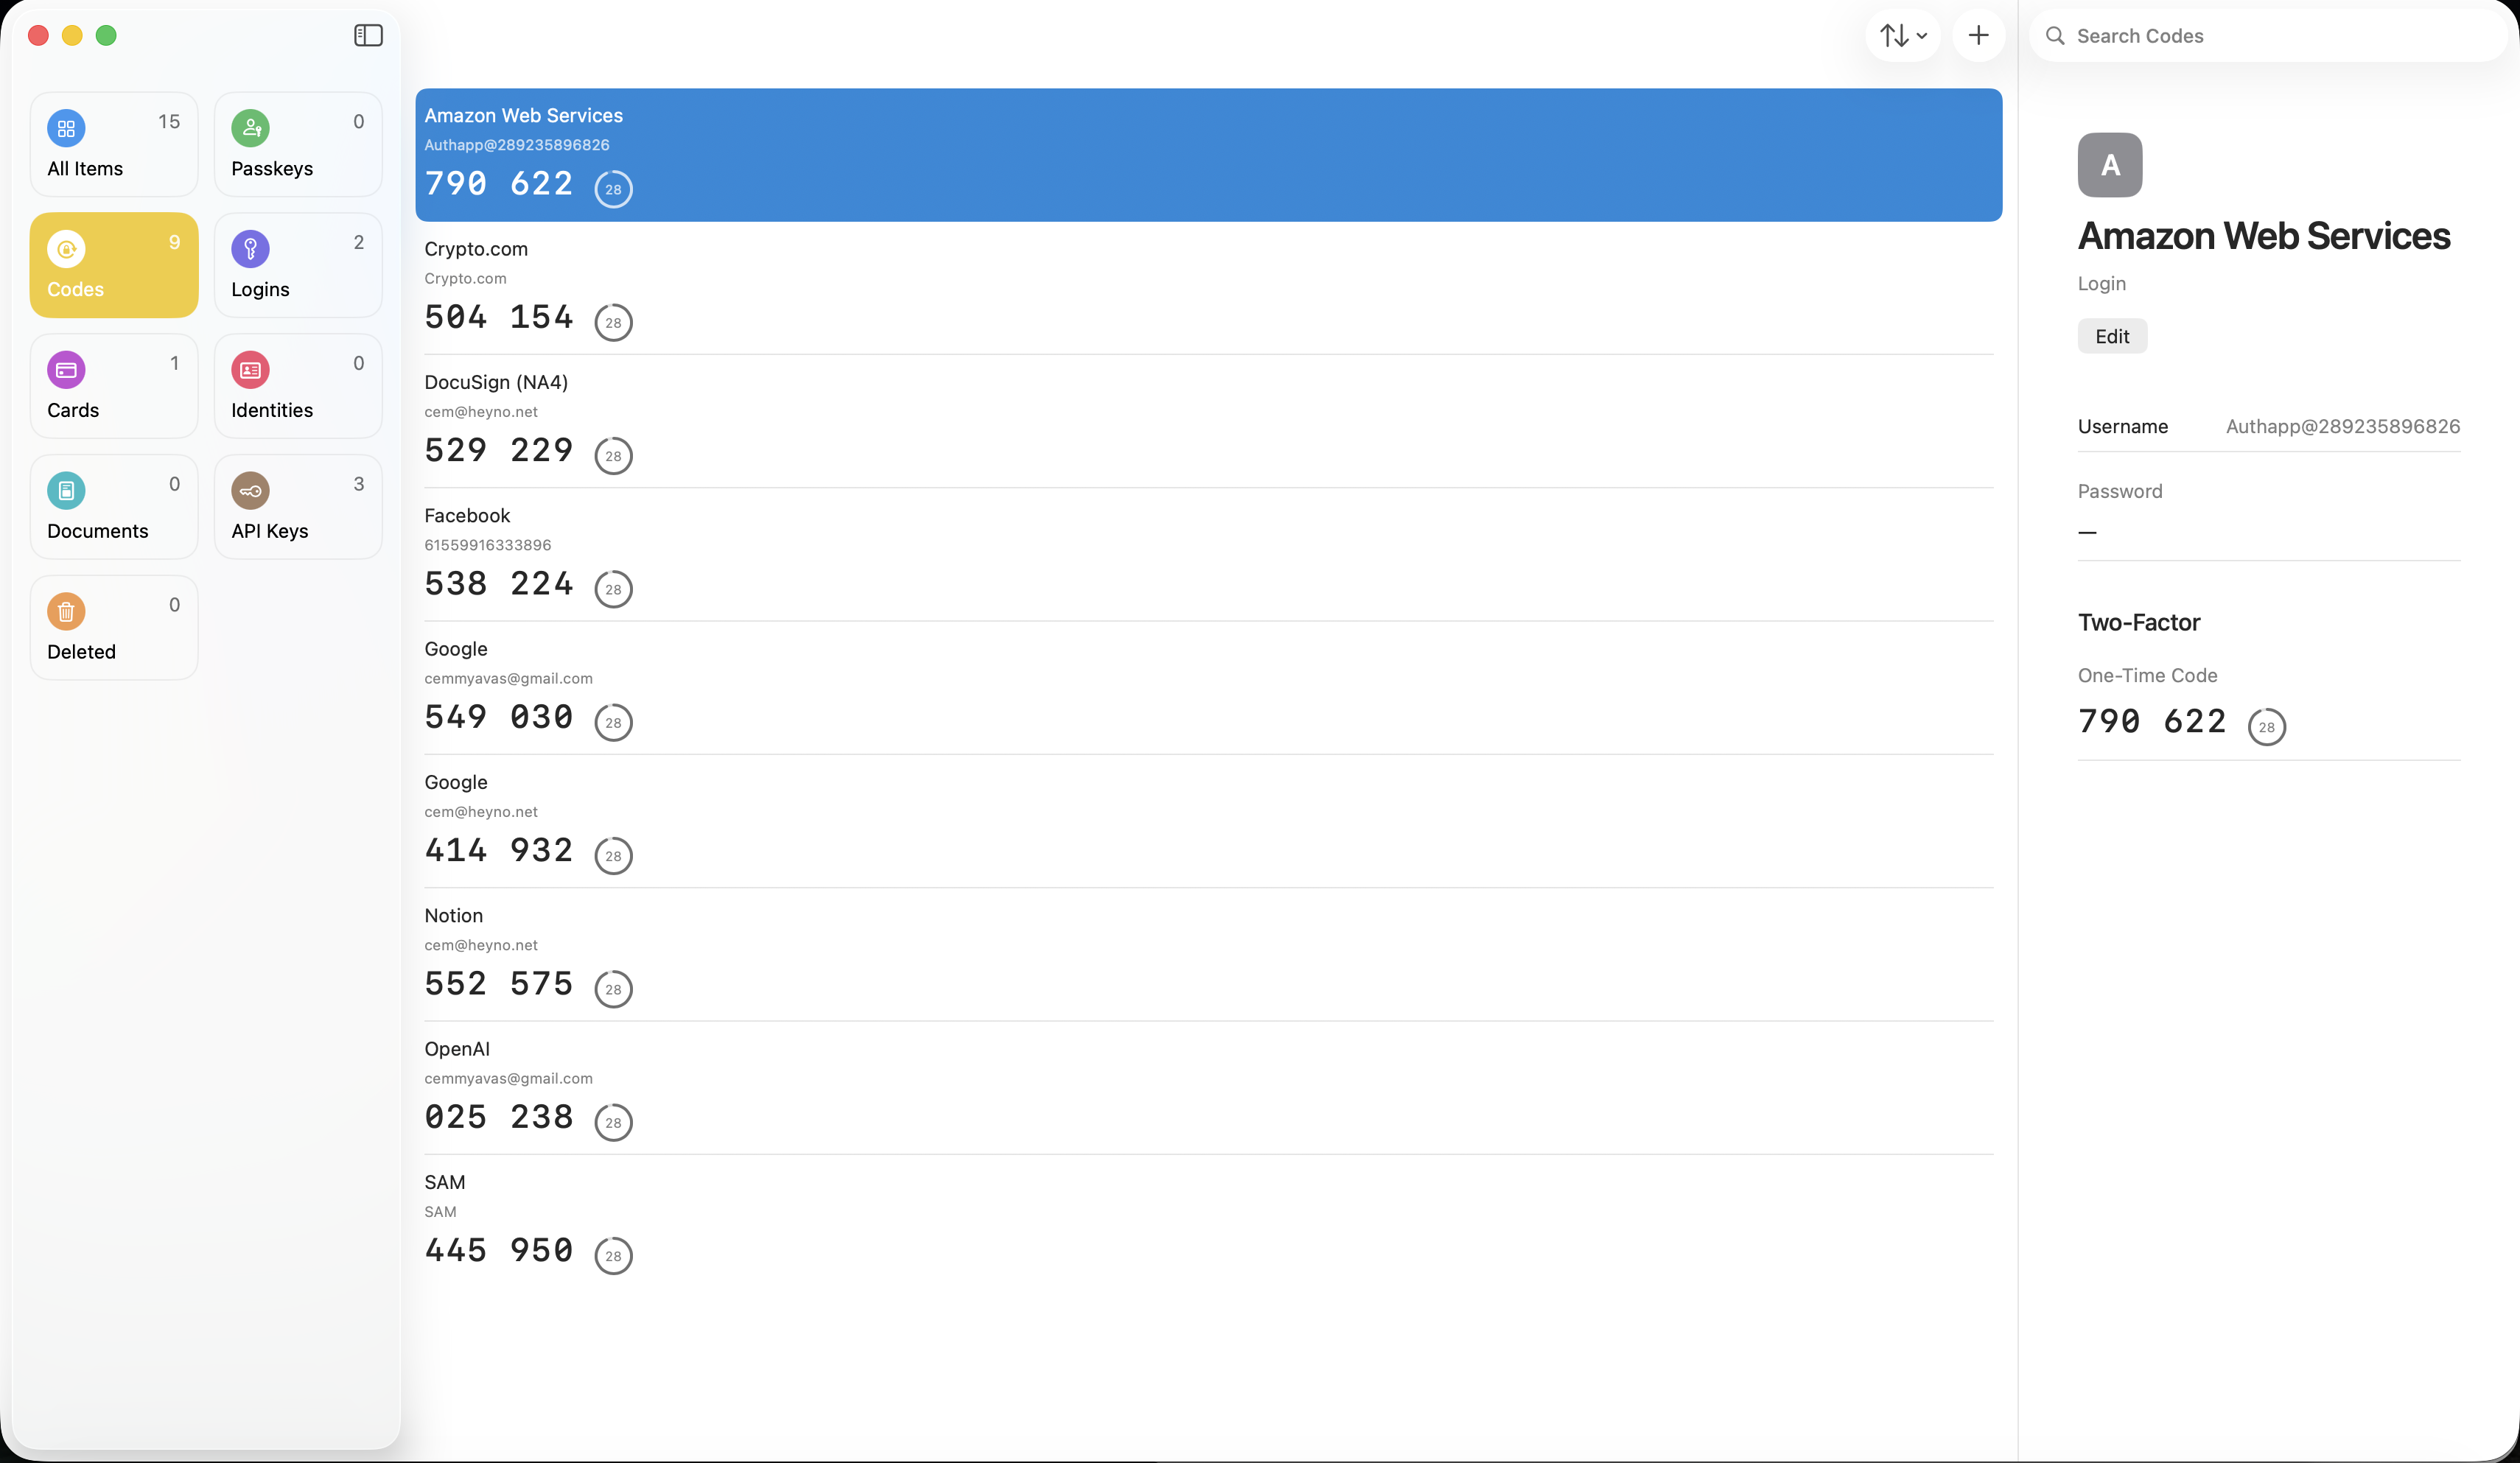Viewport: 2520px width, 1463px height.
Task: Select the OpenAI code entry
Action: coord(1208,1088)
